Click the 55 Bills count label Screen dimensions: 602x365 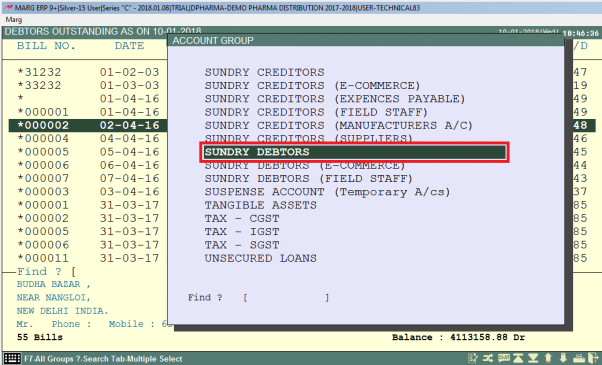[x=40, y=337]
